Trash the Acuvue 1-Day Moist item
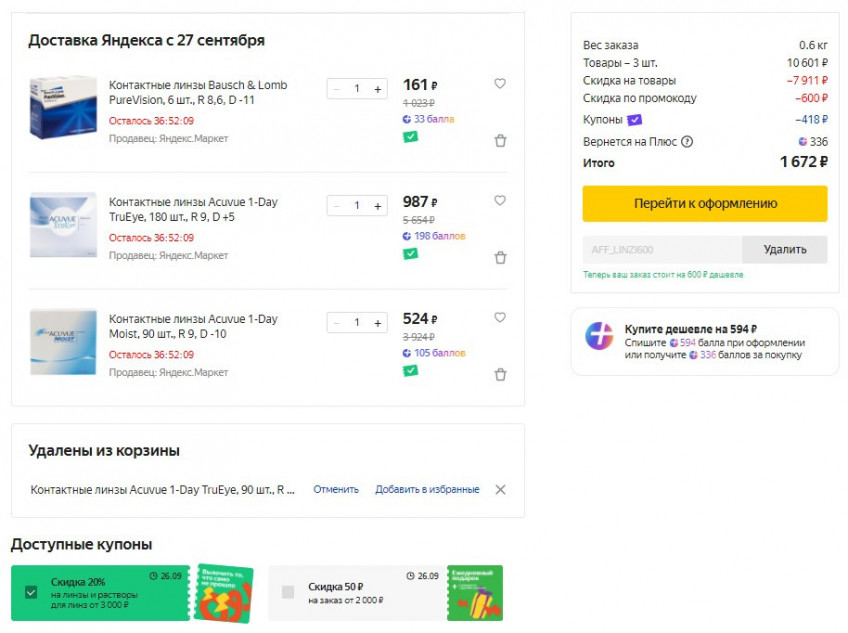848x633 pixels. [500, 375]
